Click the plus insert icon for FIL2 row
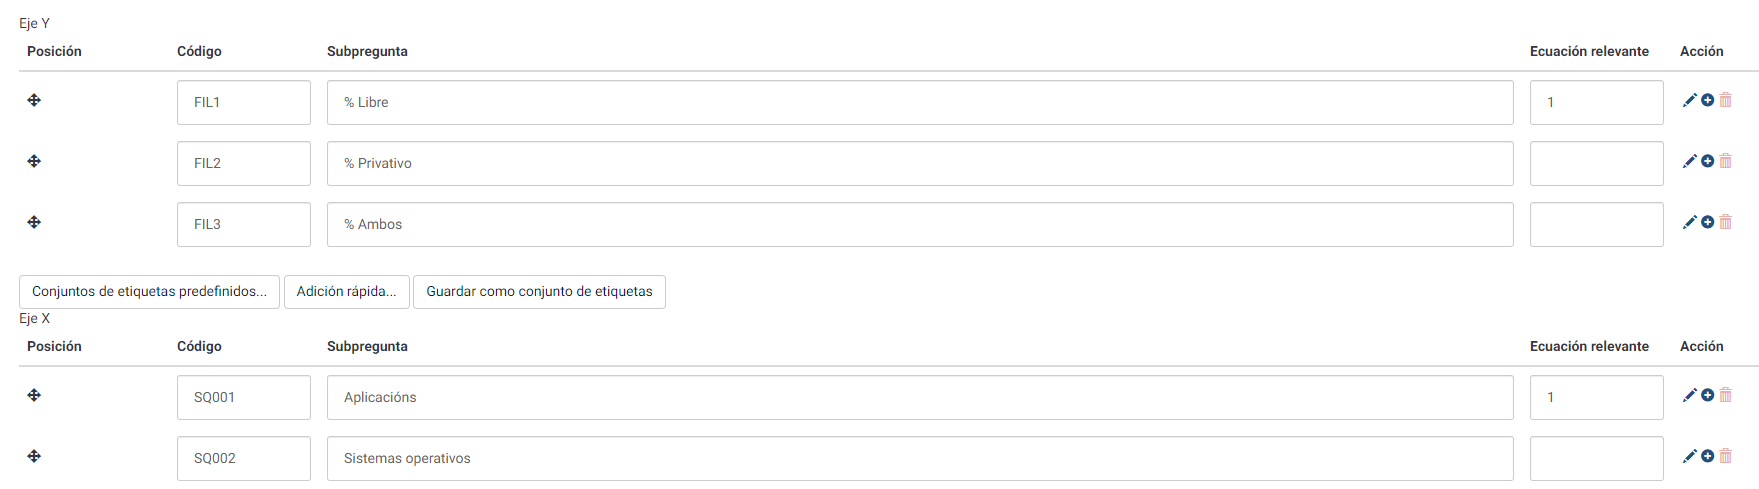Image resolution: width=1759 pixels, height=489 pixels. pos(1708,161)
